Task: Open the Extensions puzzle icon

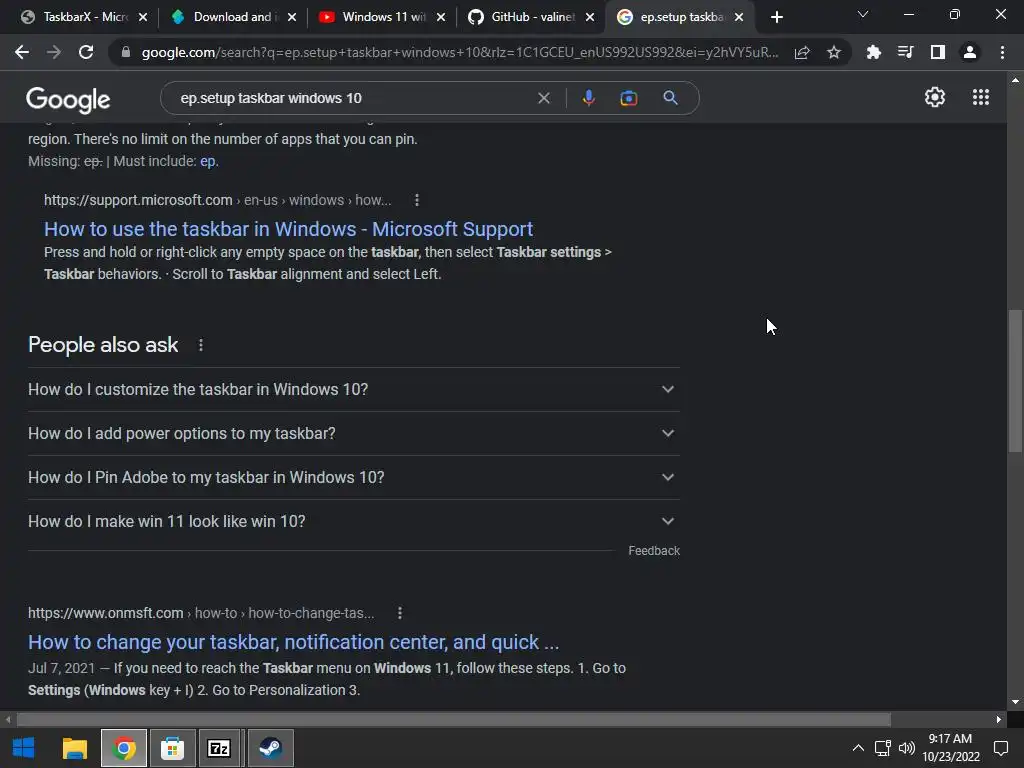Action: tap(873, 52)
